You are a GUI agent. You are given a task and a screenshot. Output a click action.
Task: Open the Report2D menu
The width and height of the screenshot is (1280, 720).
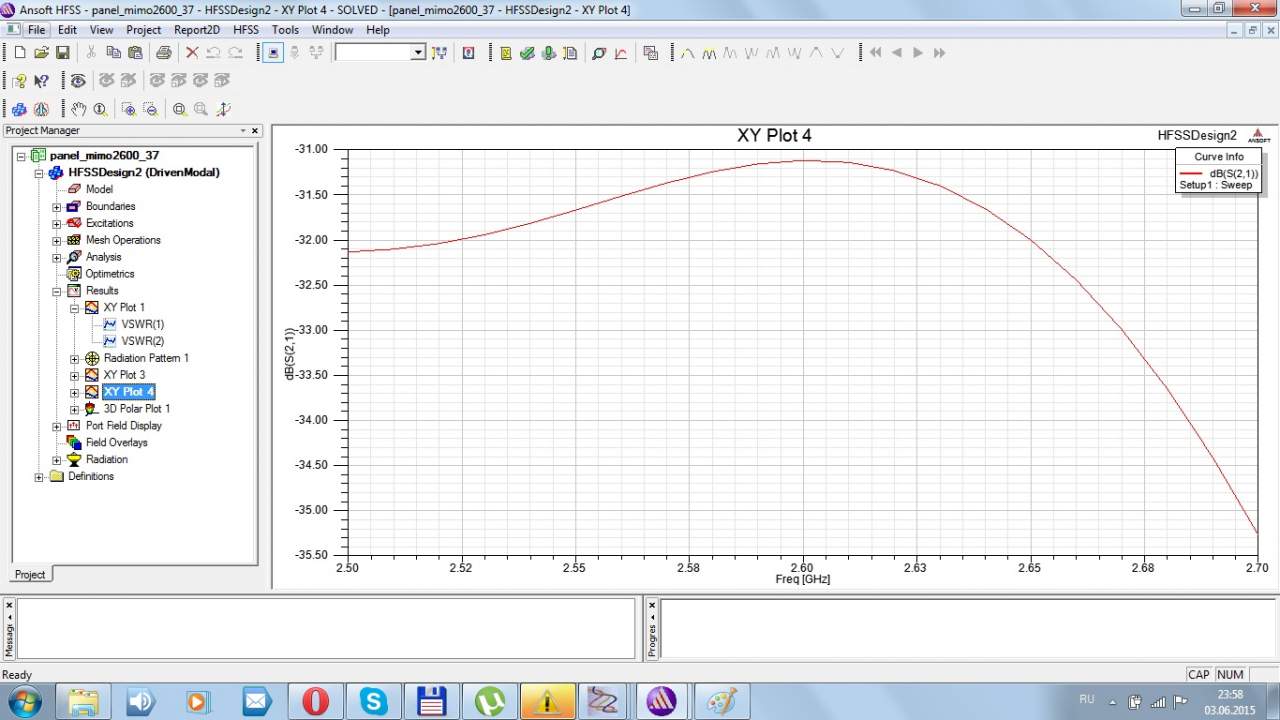pyautogui.click(x=196, y=30)
